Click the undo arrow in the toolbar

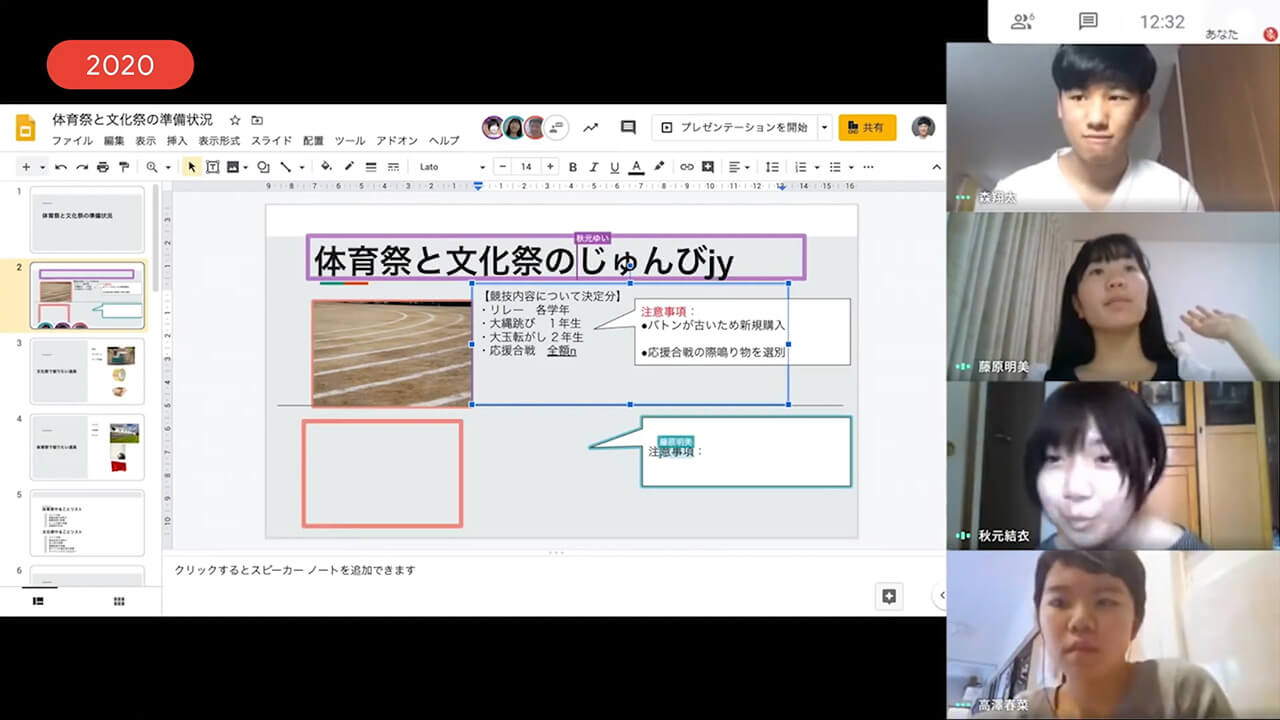coord(61,167)
